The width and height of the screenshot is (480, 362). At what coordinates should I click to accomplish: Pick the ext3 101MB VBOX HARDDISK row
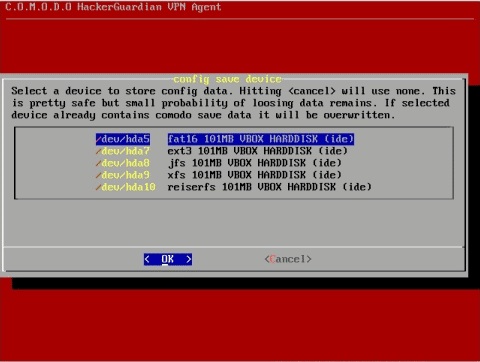click(257, 151)
